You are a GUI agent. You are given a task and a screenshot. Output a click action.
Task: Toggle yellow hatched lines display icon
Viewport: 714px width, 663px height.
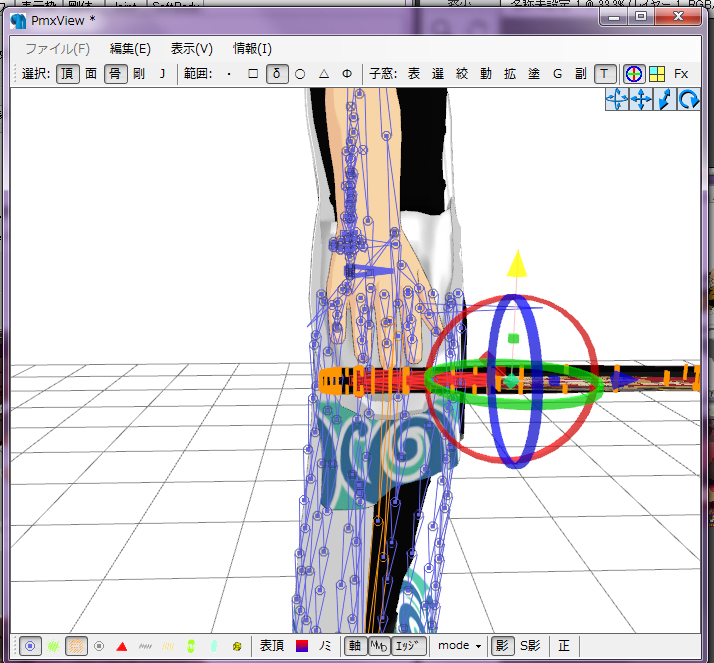[168, 646]
